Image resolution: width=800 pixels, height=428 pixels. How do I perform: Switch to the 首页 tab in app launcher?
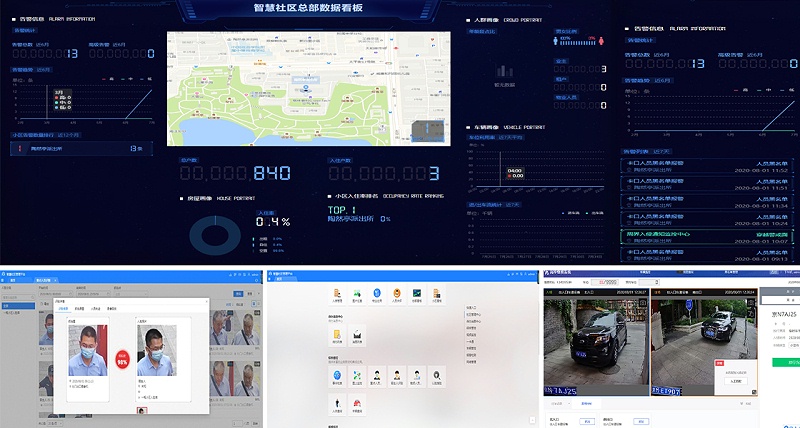pos(281,279)
